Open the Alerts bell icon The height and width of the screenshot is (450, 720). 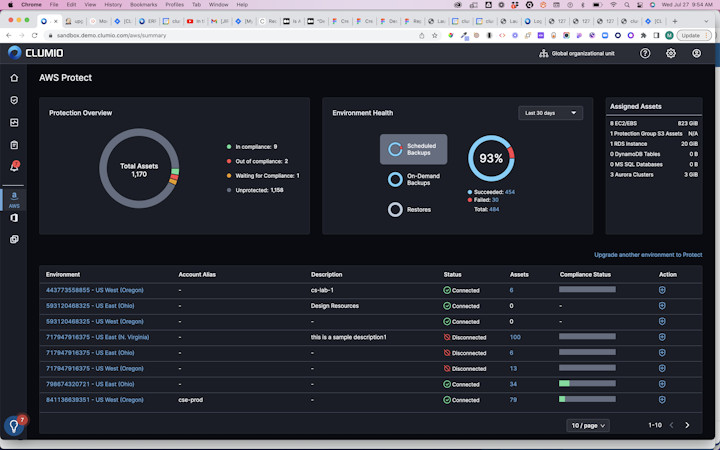(x=14, y=167)
